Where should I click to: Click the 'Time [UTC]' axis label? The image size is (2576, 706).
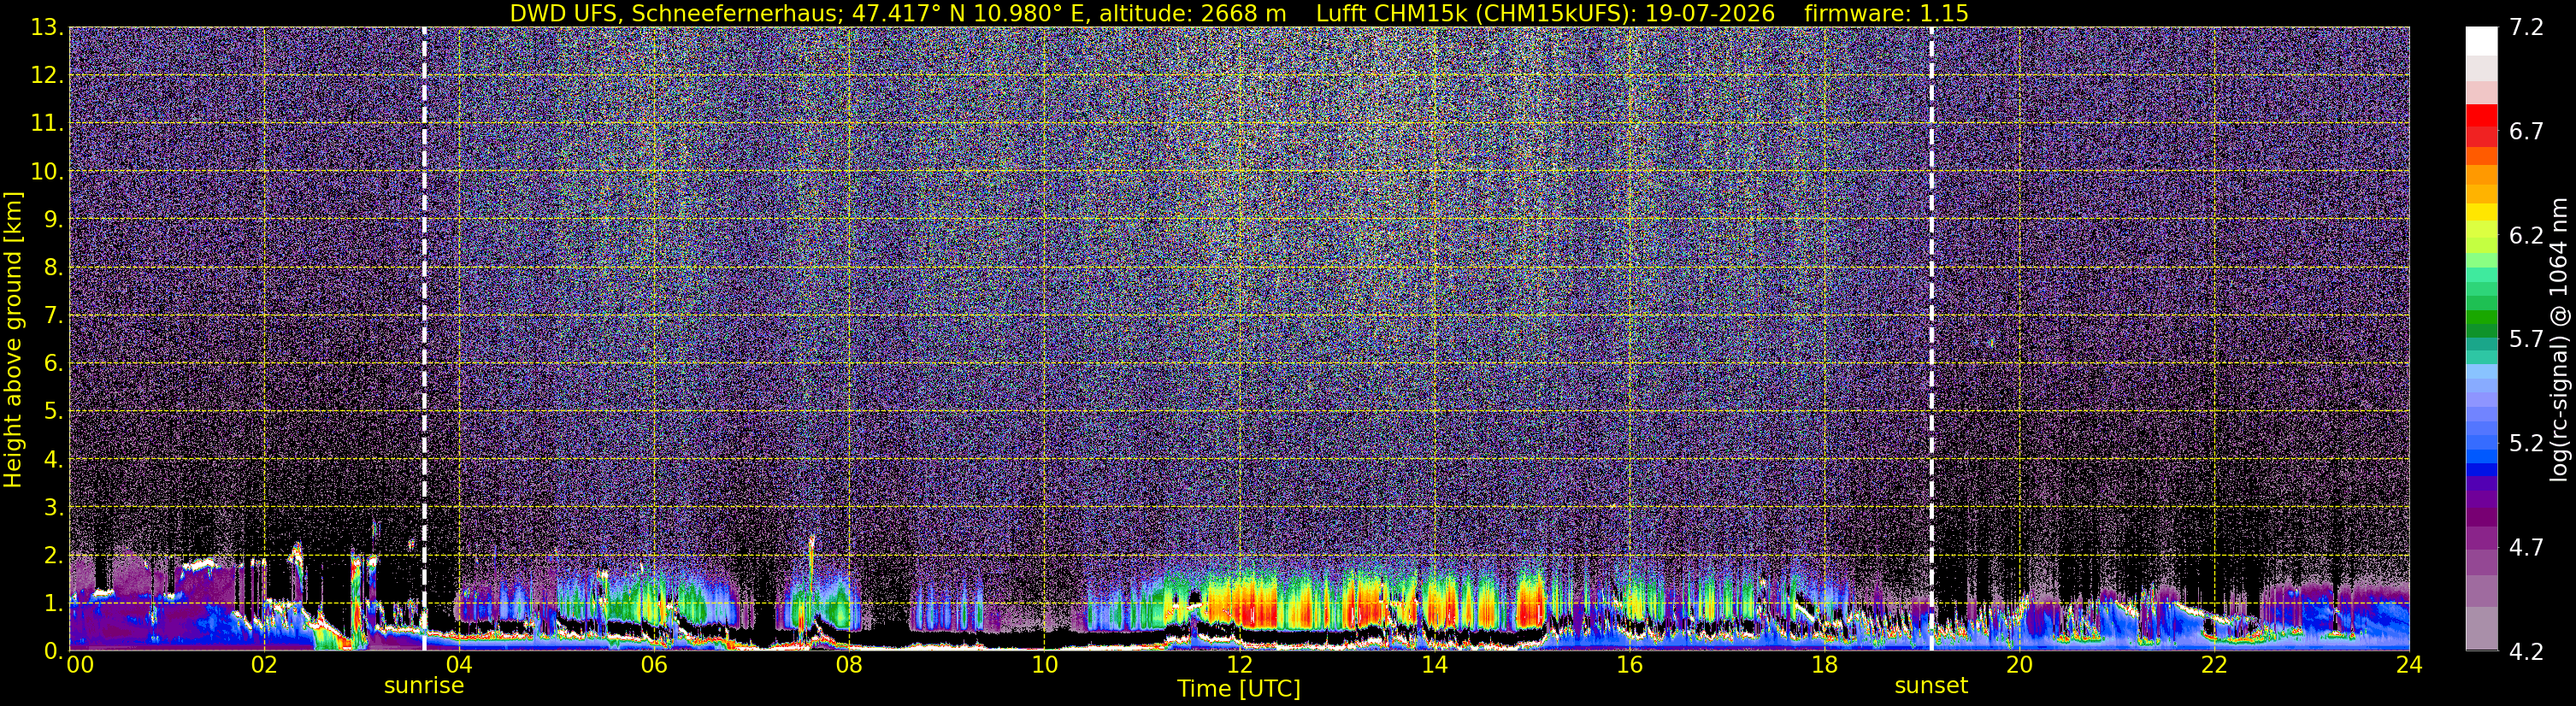pyautogui.click(x=1239, y=689)
